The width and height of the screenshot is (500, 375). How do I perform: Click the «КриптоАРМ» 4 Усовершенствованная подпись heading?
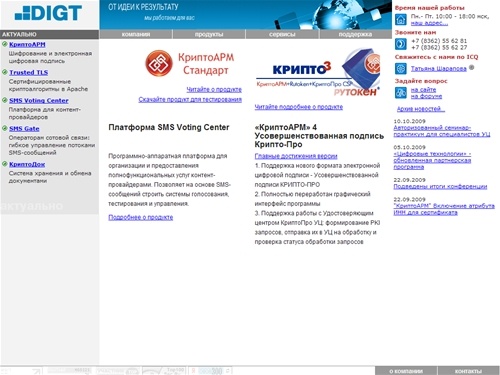319,136
